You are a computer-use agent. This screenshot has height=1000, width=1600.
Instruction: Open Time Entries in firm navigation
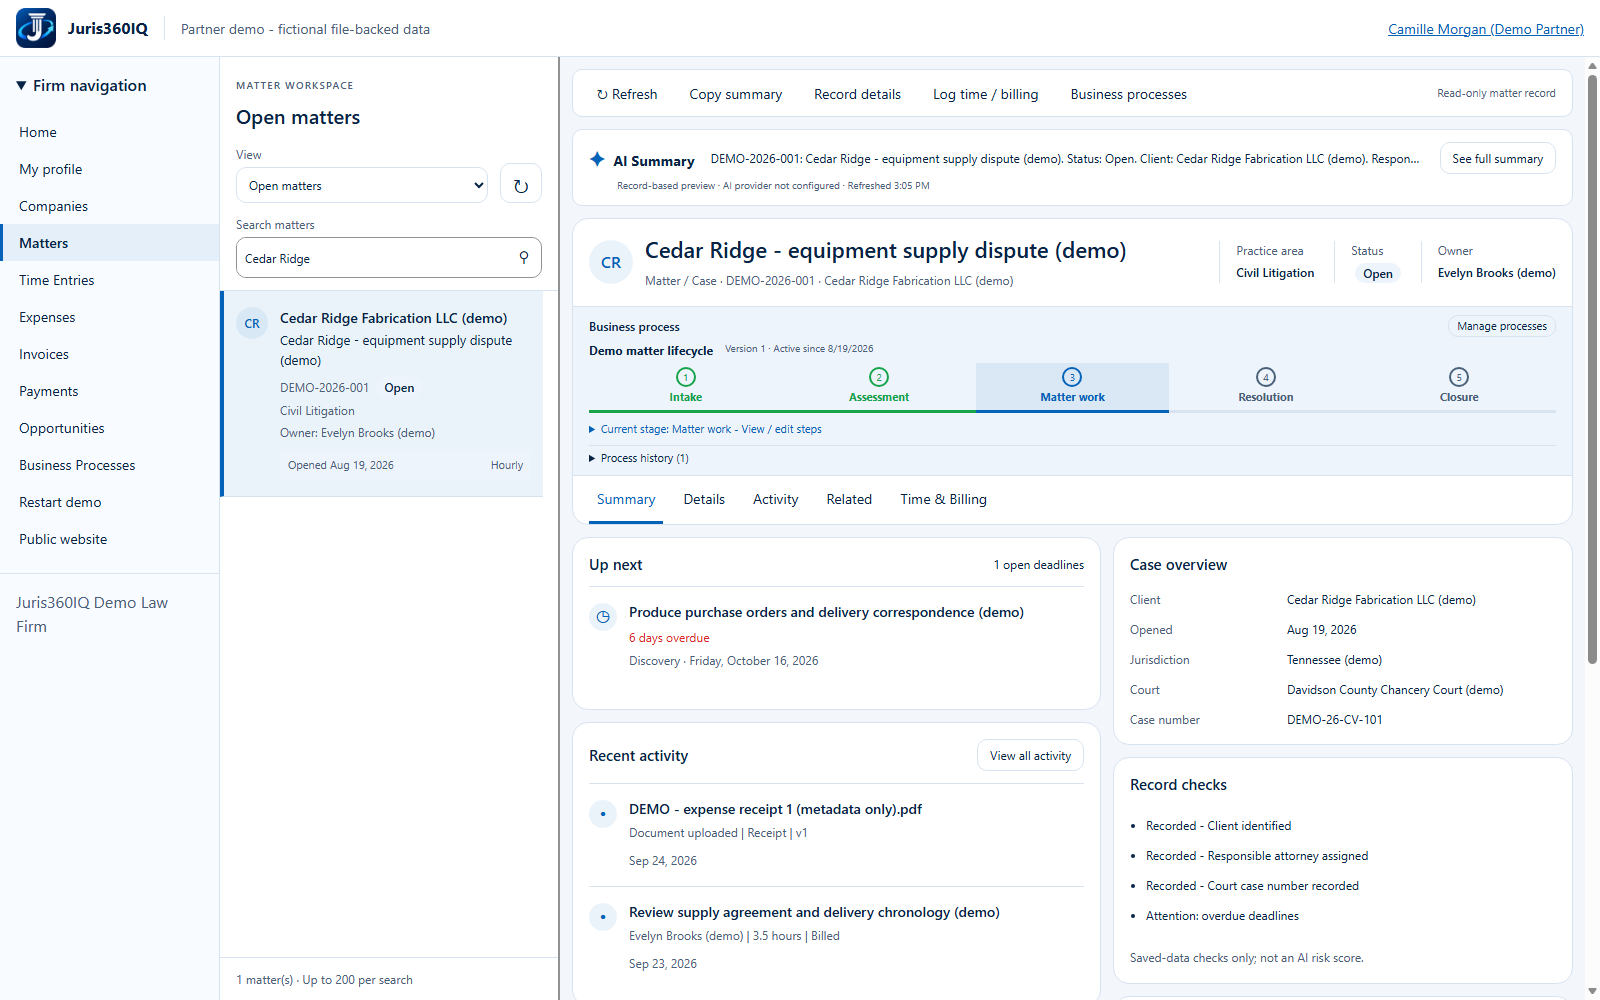110,280
